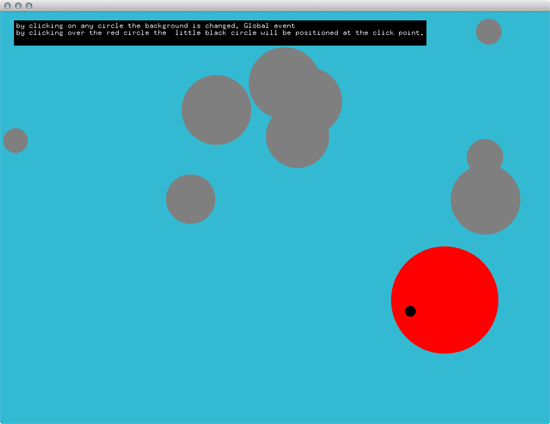Zoom the window with the third title bar button
Screen dimensions: 550x424
click(x=29, y=6)
